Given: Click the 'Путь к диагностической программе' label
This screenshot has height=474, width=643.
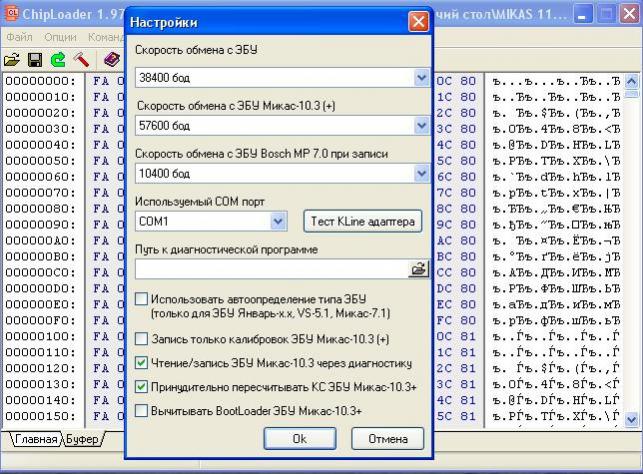Looking at the screenshot, I should tap(226, 250).
